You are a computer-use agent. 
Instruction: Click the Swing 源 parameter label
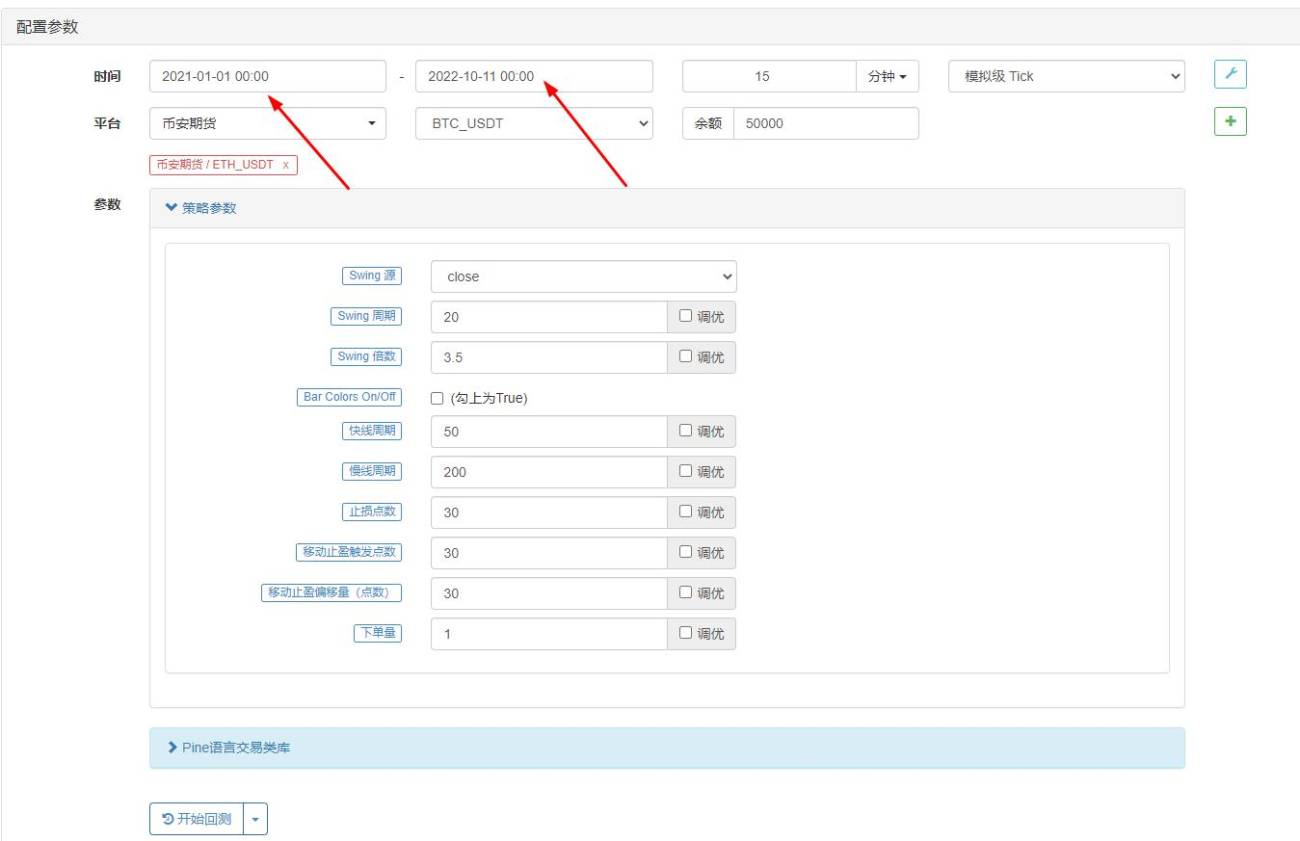click(372, 276)
